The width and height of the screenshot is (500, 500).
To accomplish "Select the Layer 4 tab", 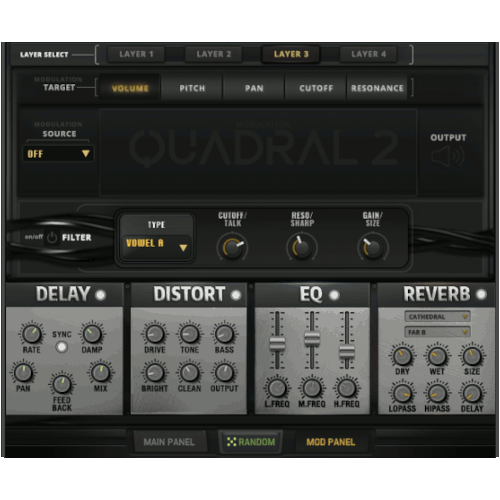I will point(368,54).
